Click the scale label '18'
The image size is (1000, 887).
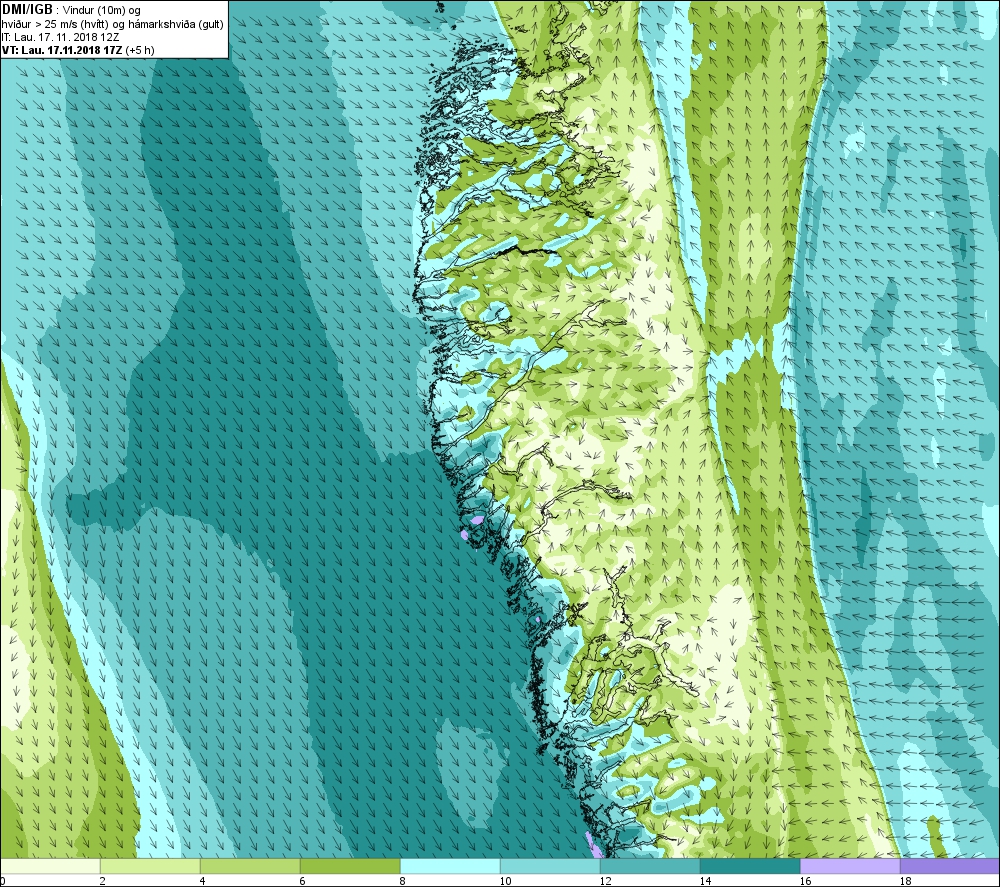point(906,881)
